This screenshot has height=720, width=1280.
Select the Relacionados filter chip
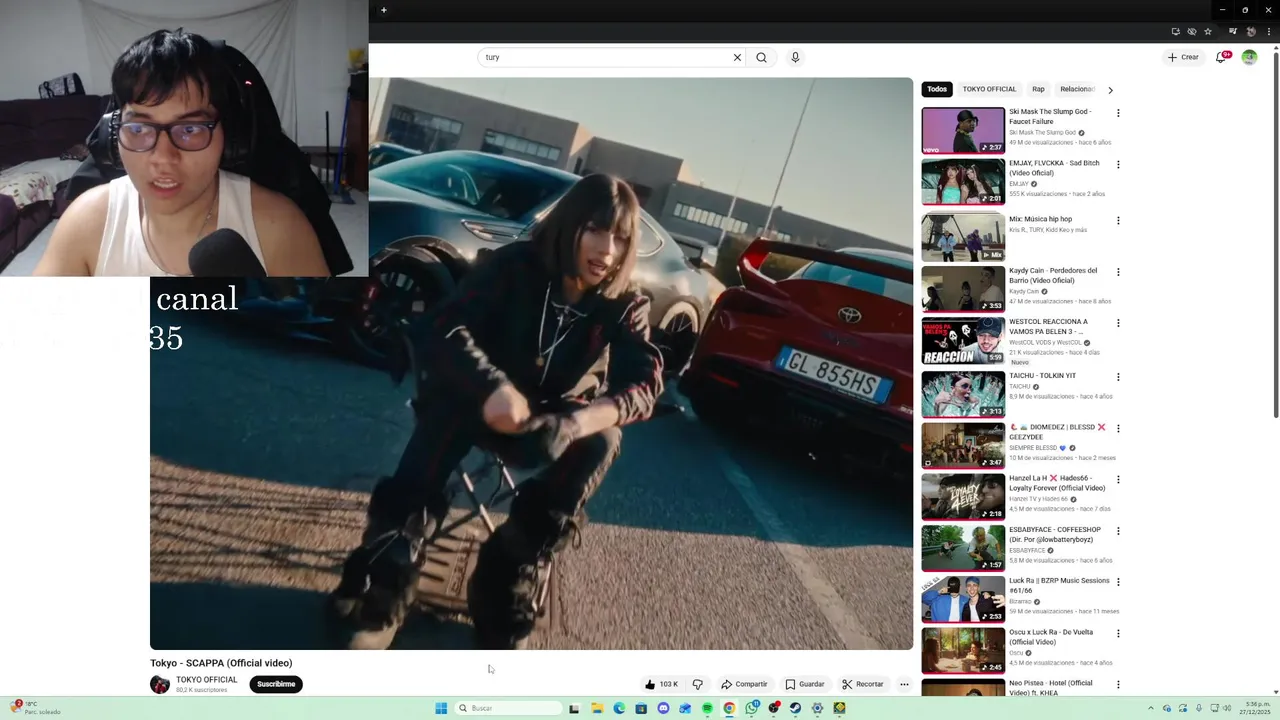1077,89
